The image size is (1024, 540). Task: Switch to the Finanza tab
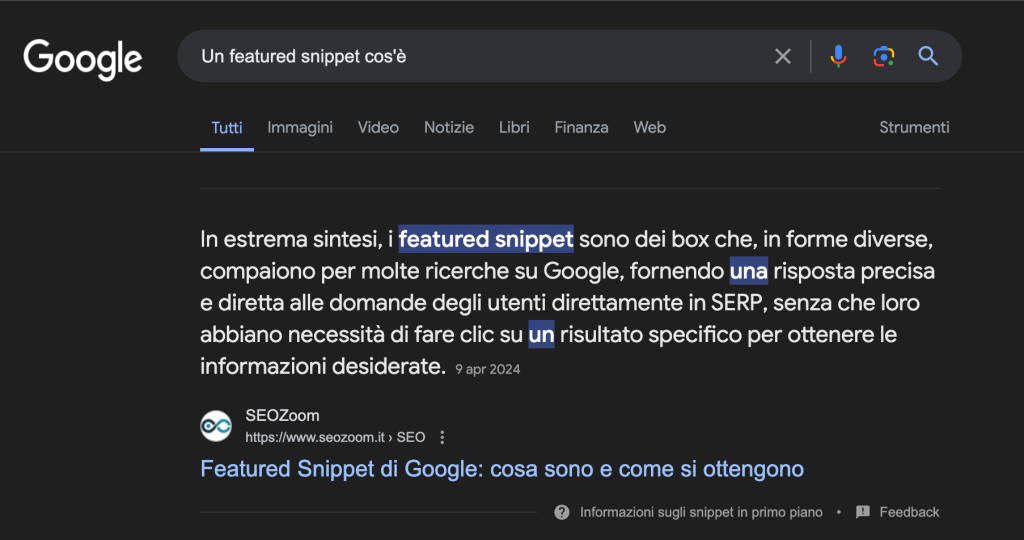coord(581,127)
